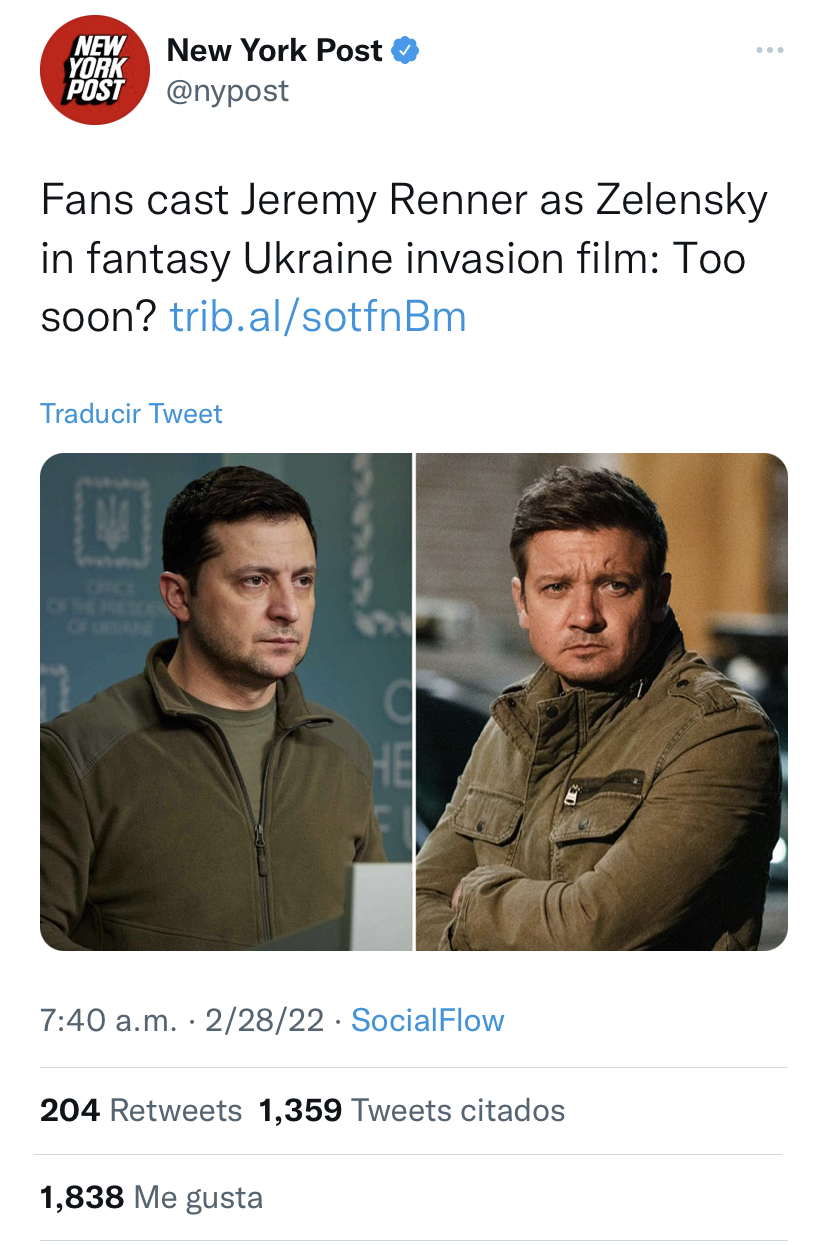Click the word Zelensky in tweet text
Image resolution: width=828 pixels, height=1245 pixels.
pos(681,201)
